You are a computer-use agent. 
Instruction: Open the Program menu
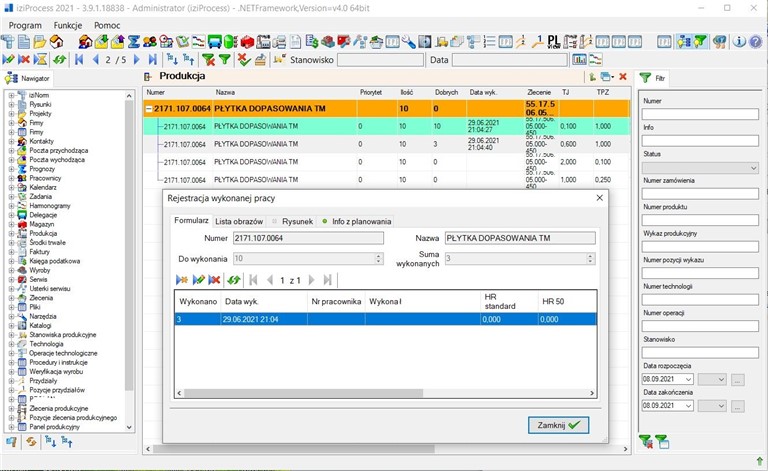pos(25,25)
